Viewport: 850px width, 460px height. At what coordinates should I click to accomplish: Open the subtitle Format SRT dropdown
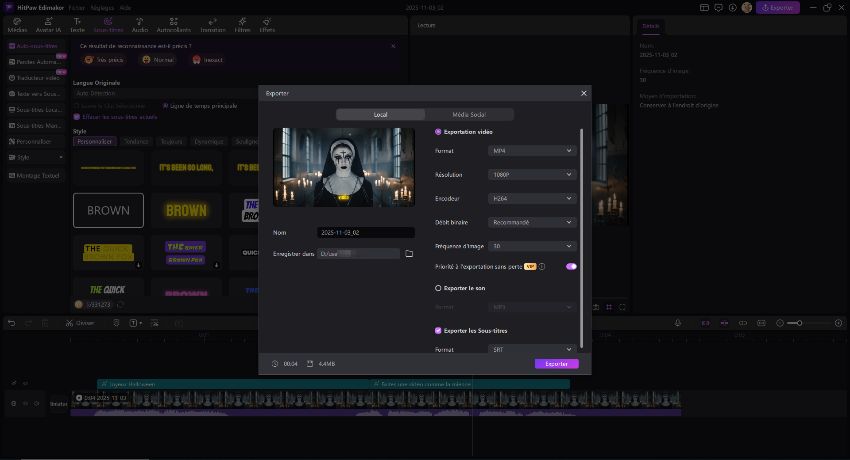pos(531,349)
